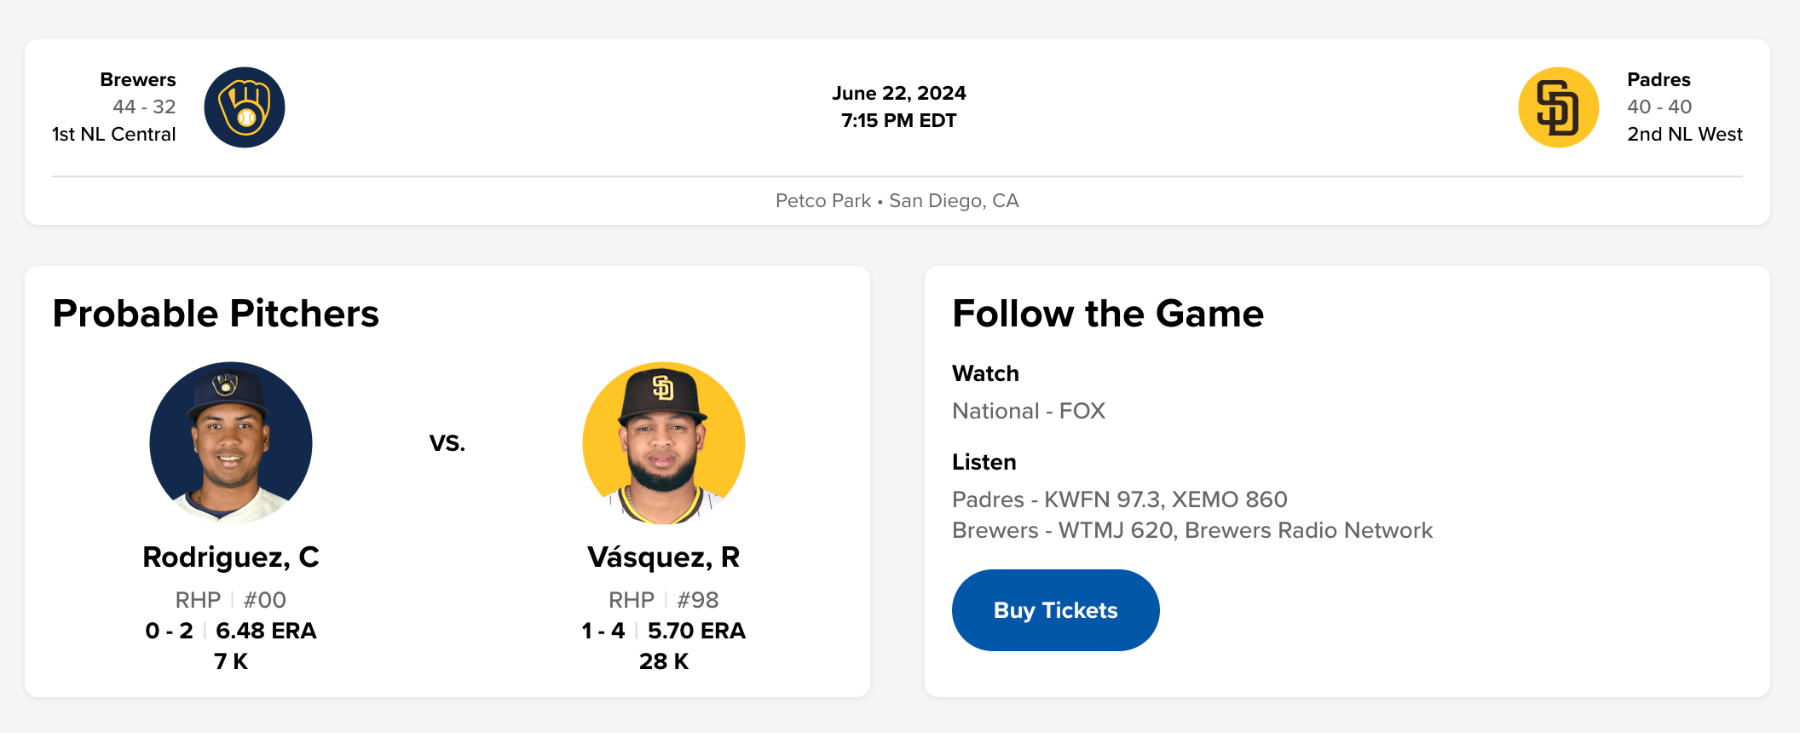
Task: Click the Probable Pitchers heading
Action: (x=216, y=314)
